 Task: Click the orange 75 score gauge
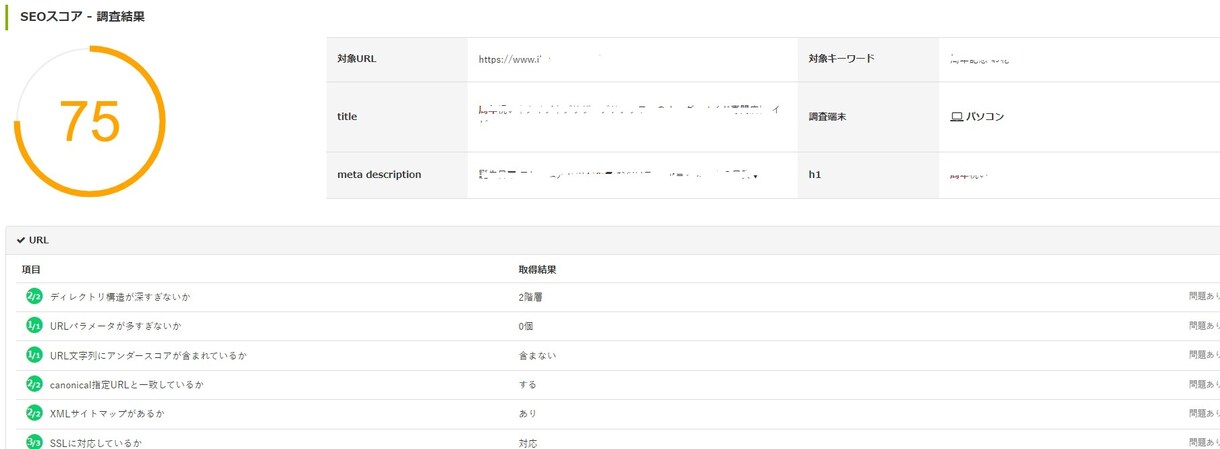tap(89, 121)
